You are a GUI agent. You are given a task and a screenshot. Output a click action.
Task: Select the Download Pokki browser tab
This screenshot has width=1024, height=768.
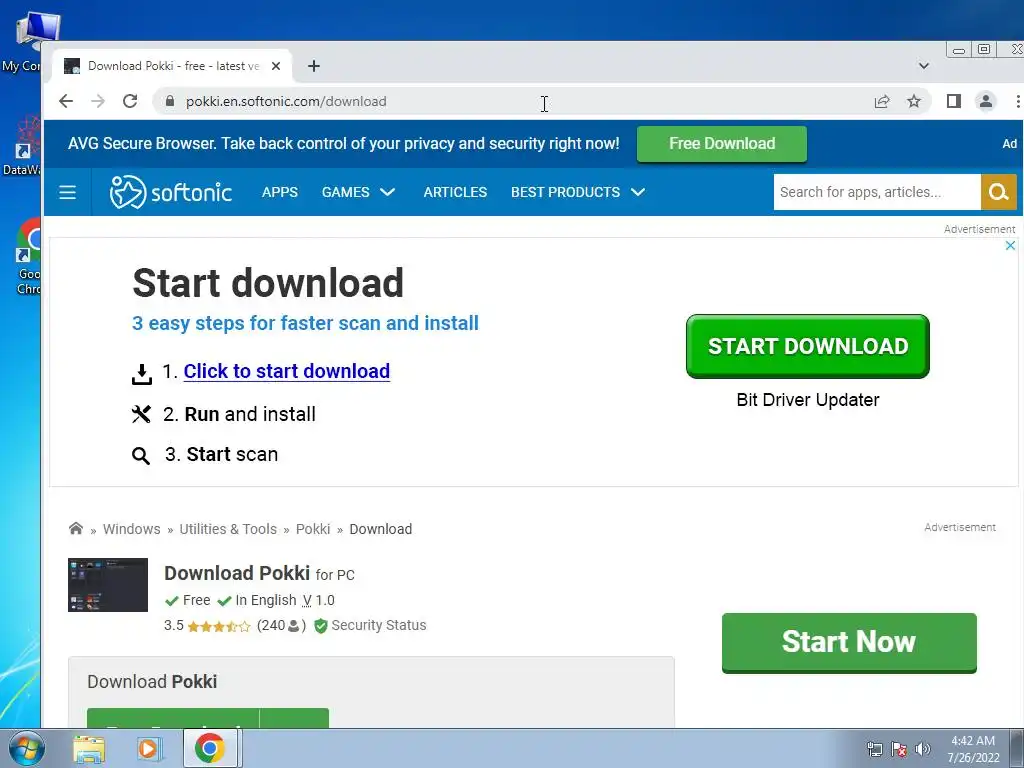tap(172, 66)
